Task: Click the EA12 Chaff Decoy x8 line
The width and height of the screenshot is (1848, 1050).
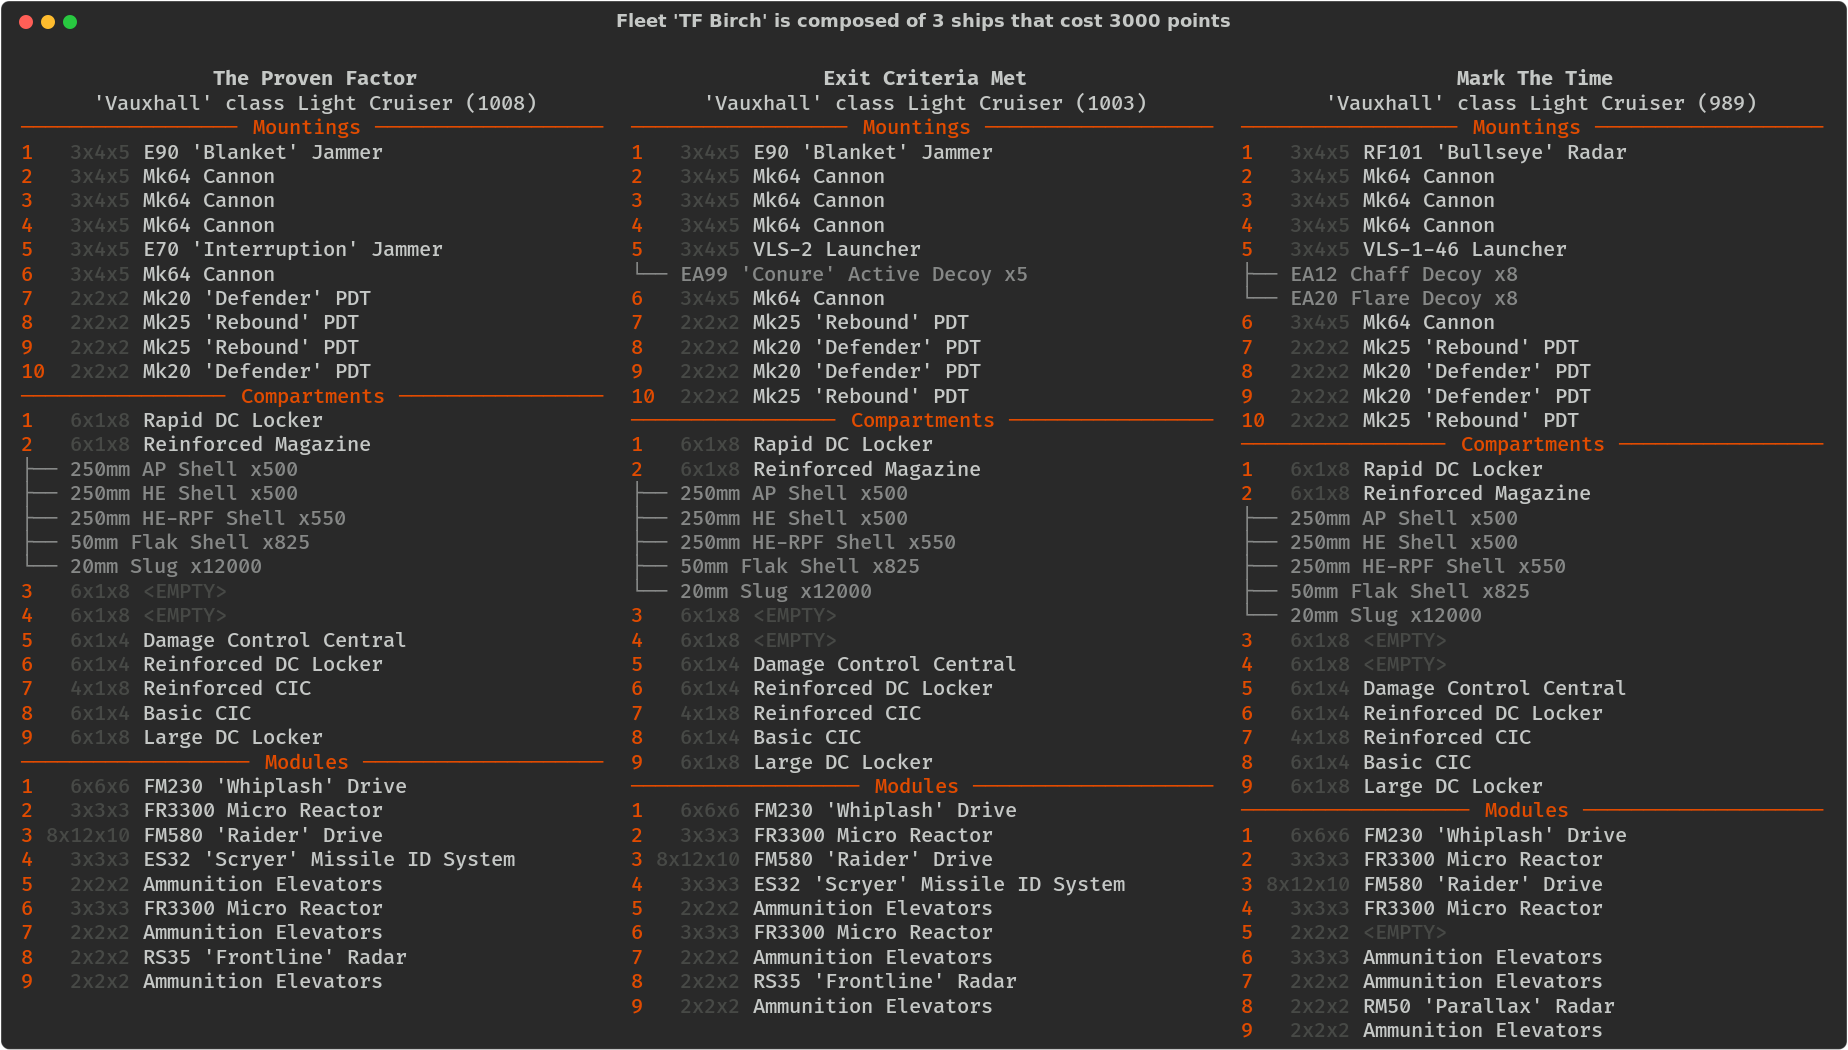Action: pyautogui.click(x=1403, y=274)
